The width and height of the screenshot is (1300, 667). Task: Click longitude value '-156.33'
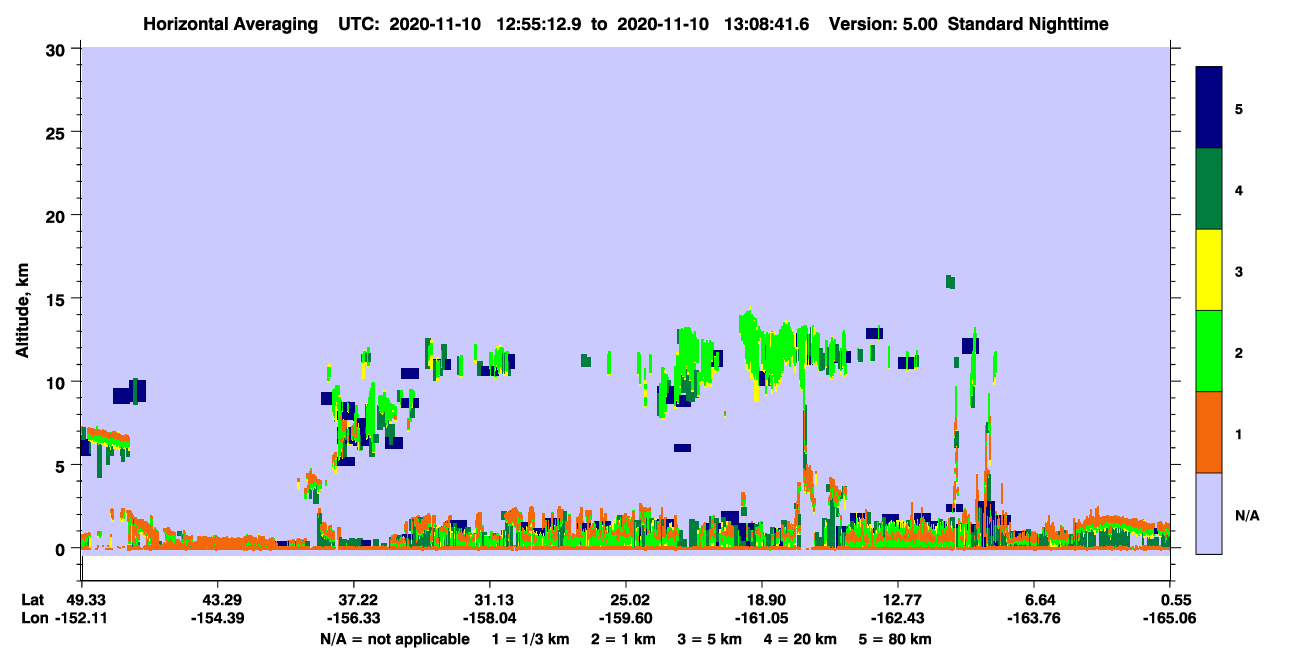tap(353, 619)
